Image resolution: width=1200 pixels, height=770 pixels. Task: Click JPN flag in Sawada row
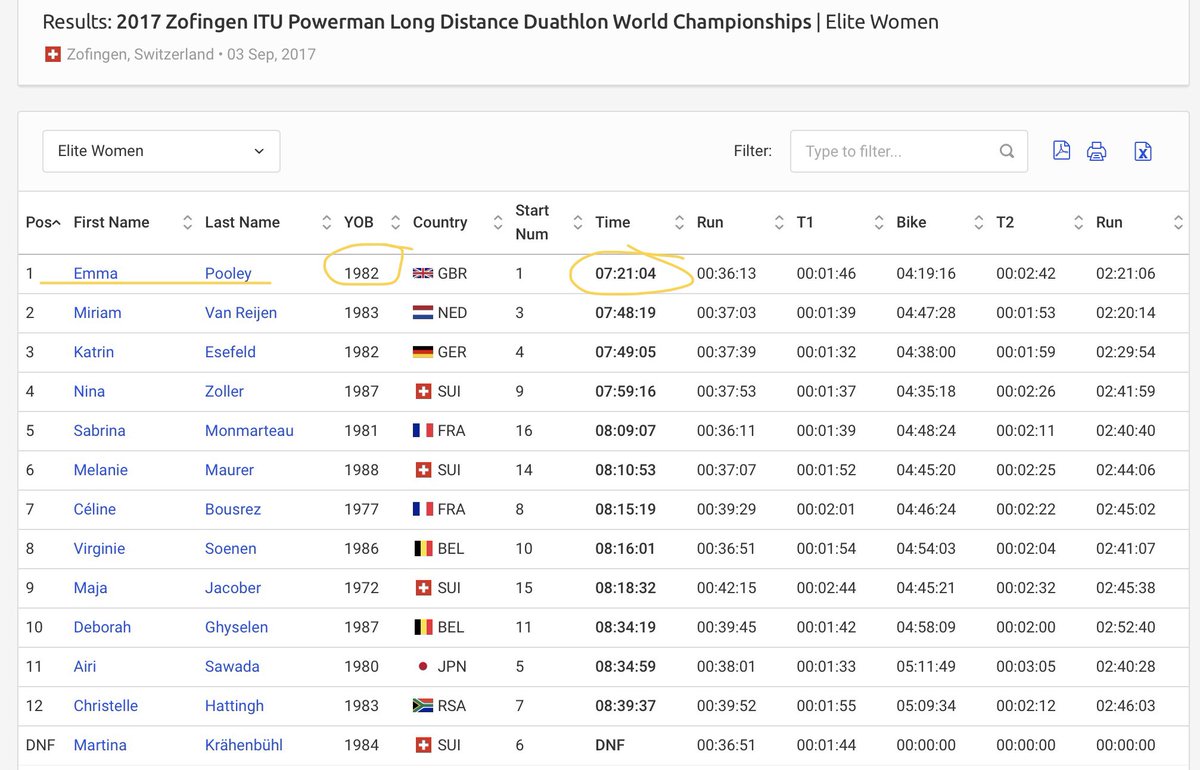(x=422, y=666)
